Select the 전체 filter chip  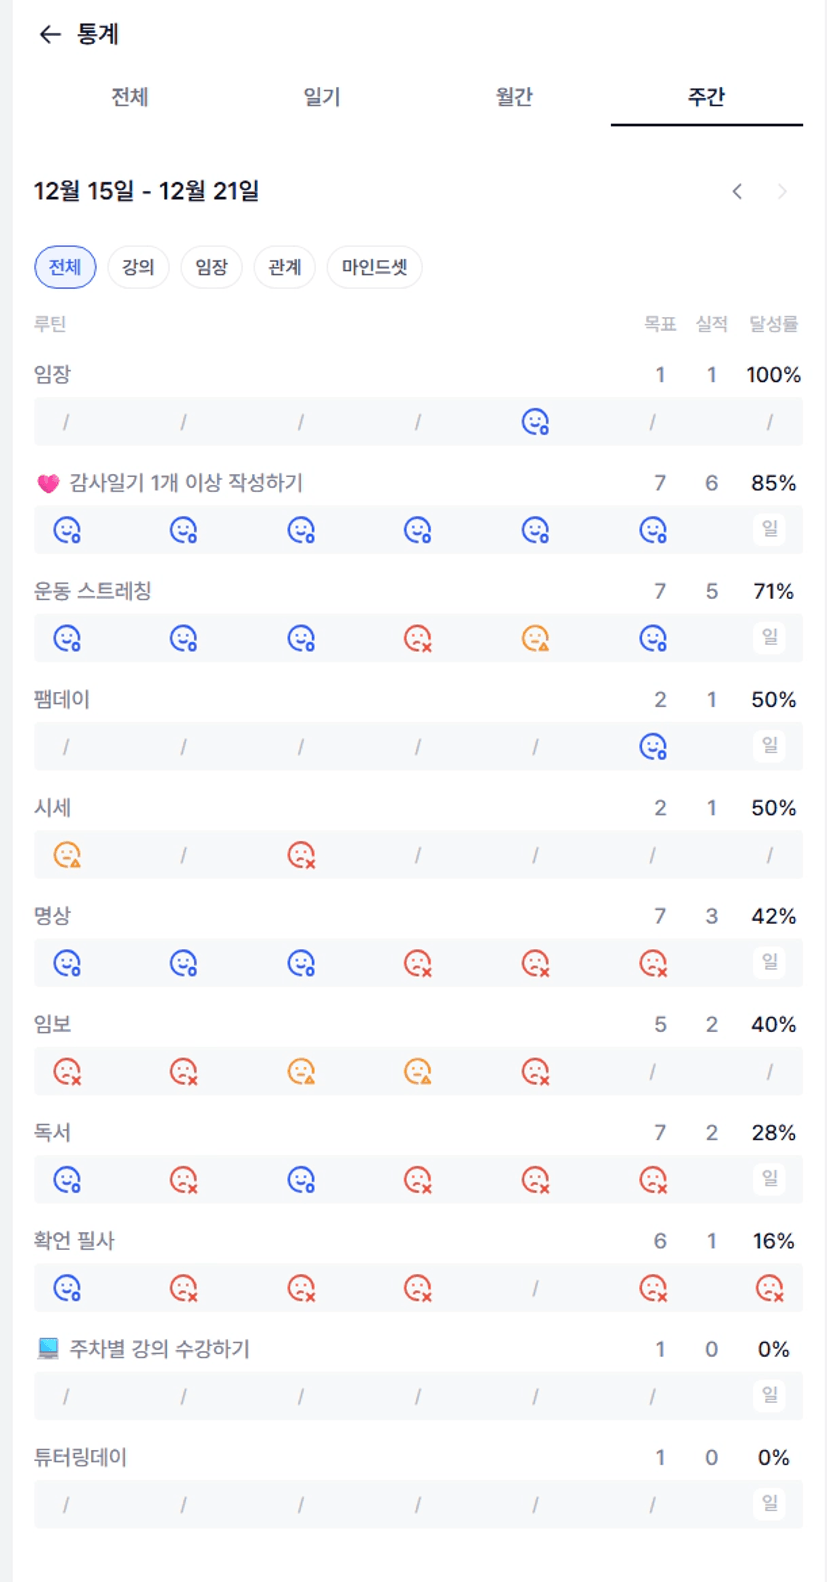65,267
